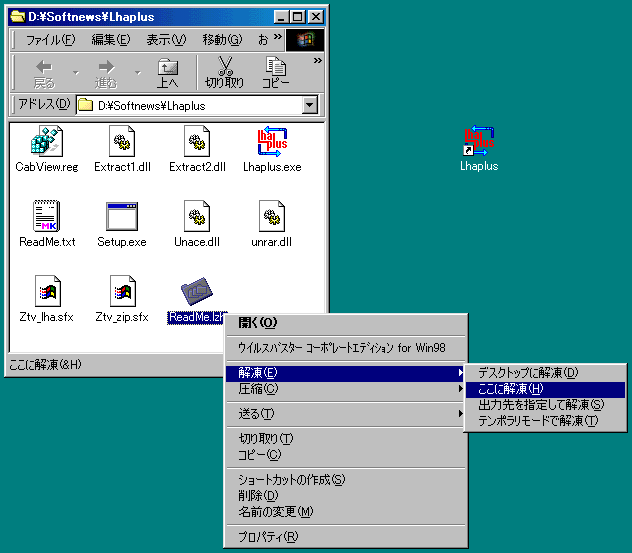Select the CabView.reg file icon
The width and height of the screenshot is (632, 553).
click(x=46, y=142)
